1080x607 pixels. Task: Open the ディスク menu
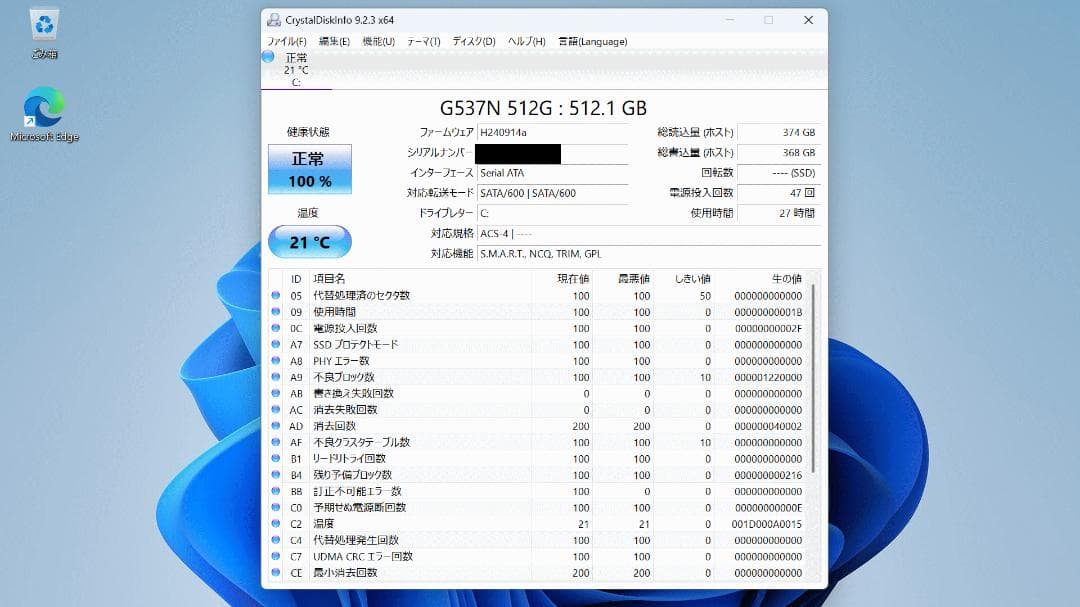473,41
